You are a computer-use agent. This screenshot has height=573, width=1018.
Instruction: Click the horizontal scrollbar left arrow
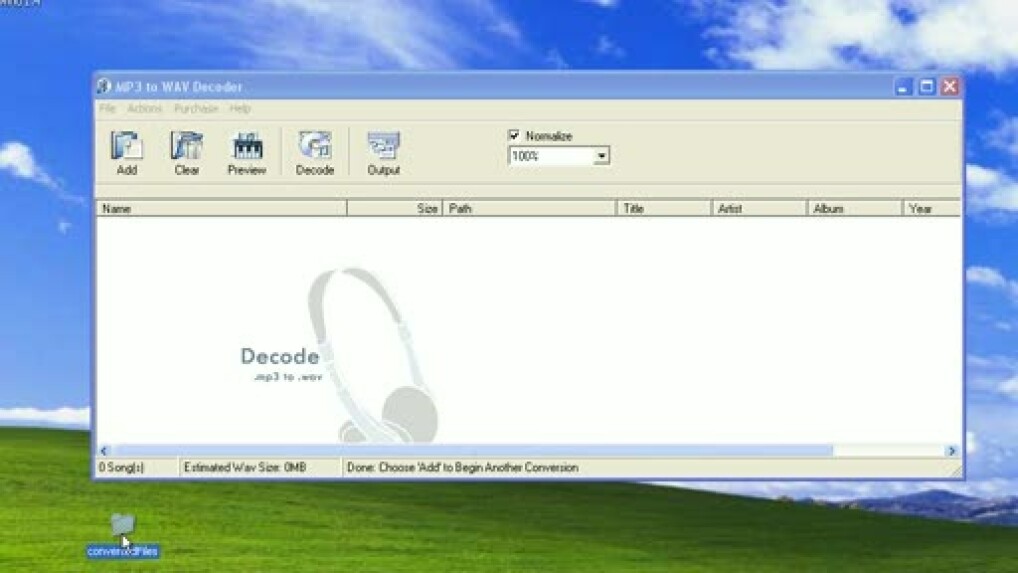click(x=103, y=451)
